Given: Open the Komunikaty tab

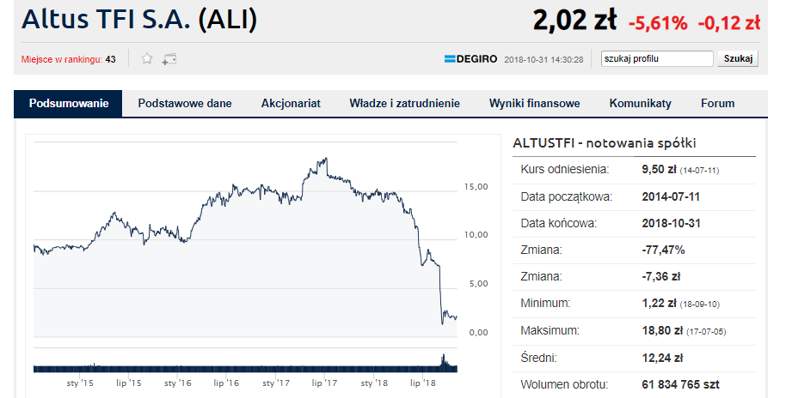Looking at the screenshot, I should pos(640,103).
